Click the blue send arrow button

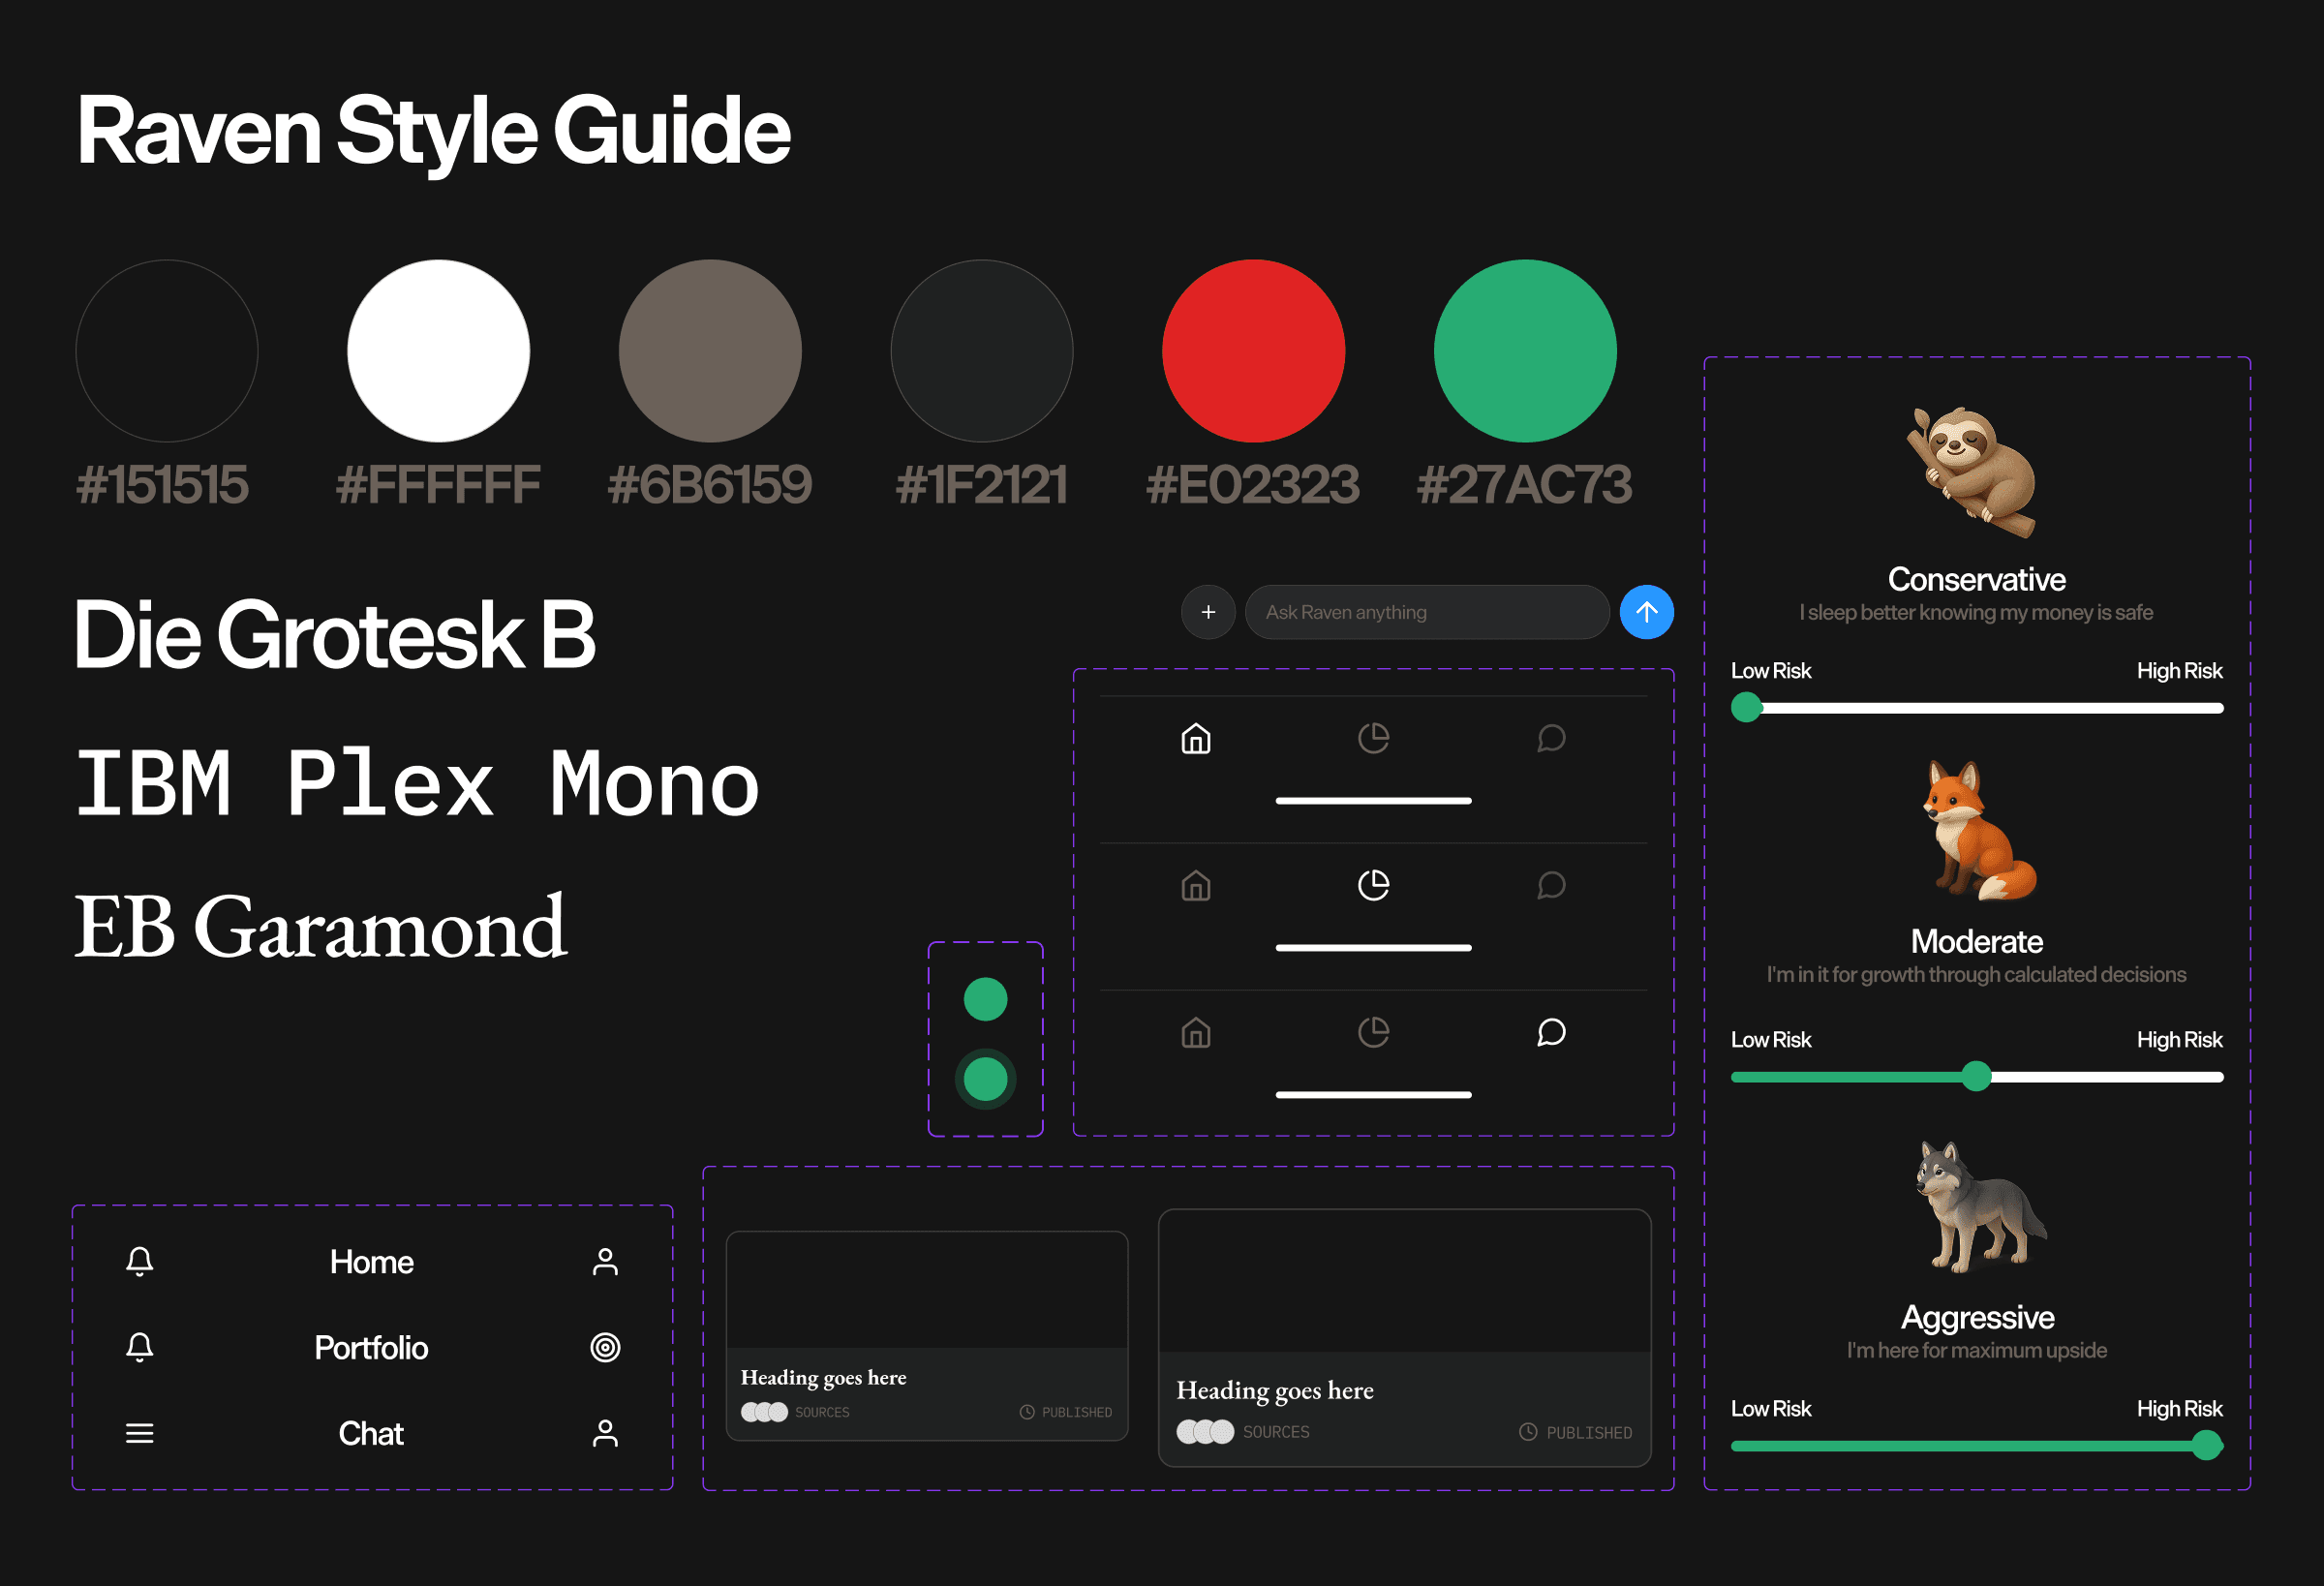tap(1646, 612)
